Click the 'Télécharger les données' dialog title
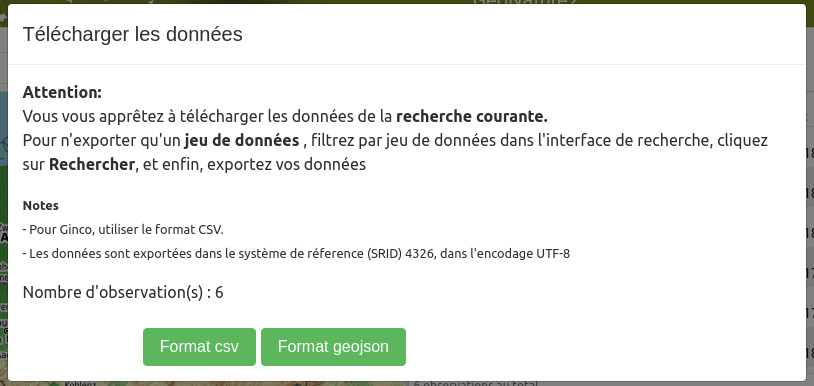This screenshot has height=386, width=814. (133, 34)
